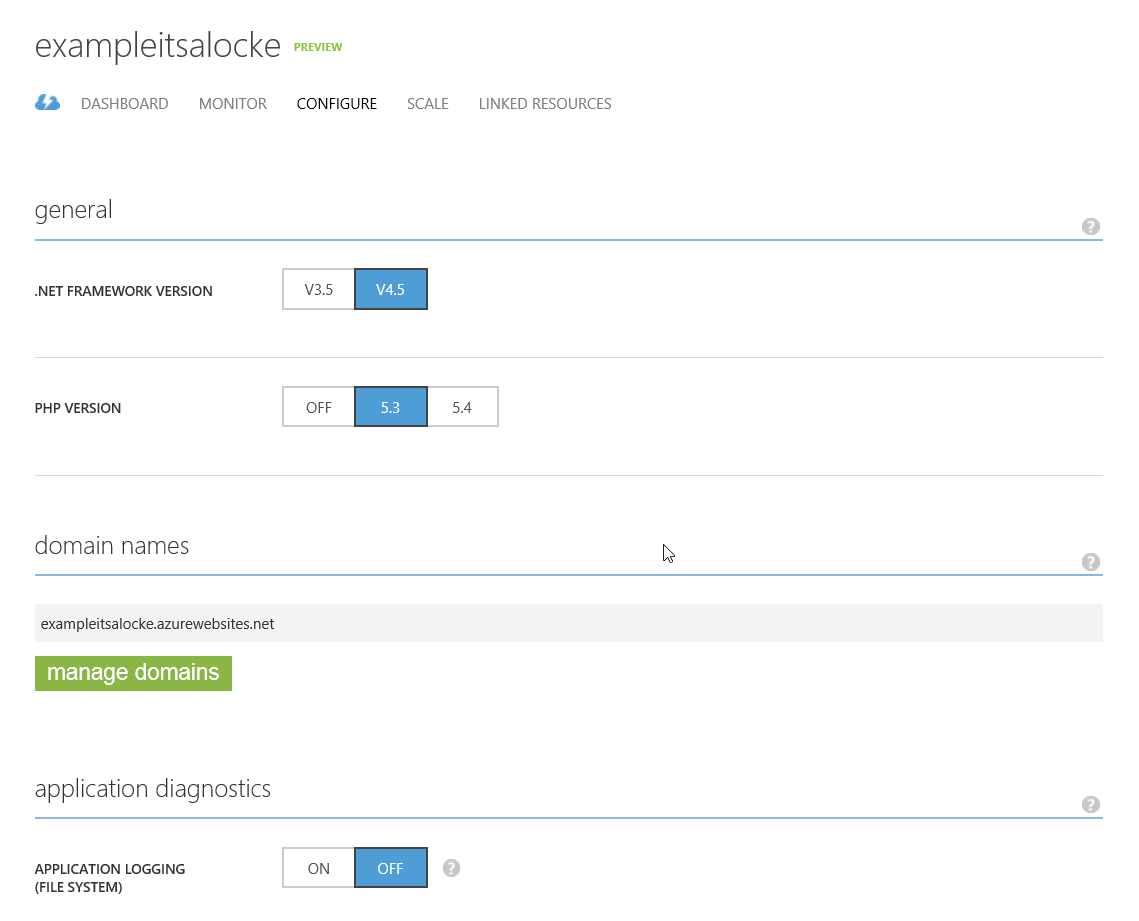Turn PHP version OFF
The height and width of the screenshot is (921, 1139).
point(318,407)
